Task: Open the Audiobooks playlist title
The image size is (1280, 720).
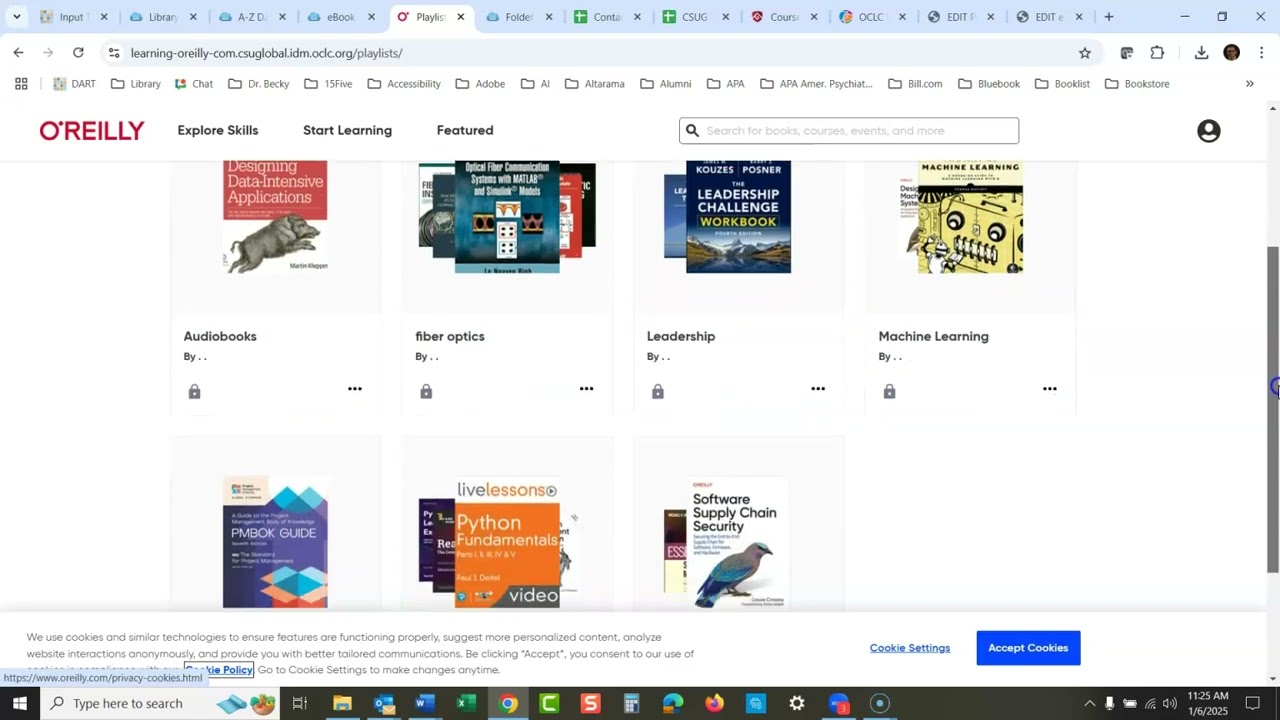Action: point(220,337)
